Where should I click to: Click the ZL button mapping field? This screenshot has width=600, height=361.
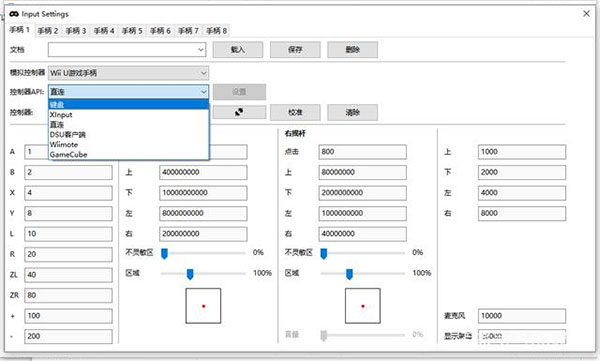(x=68, y=275)
